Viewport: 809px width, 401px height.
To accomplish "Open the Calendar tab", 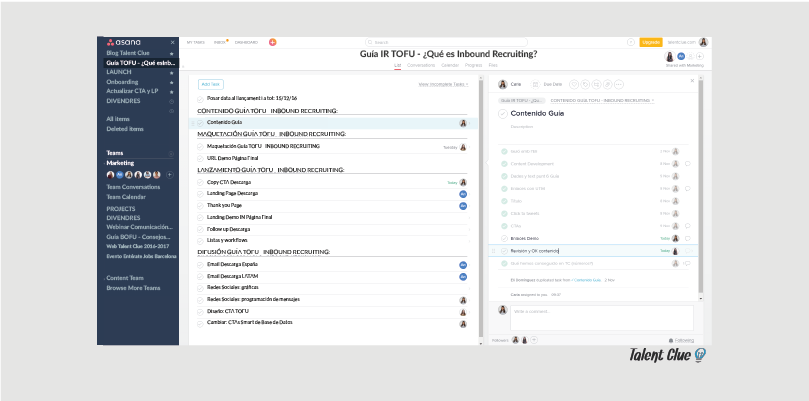I will point(450,65).
